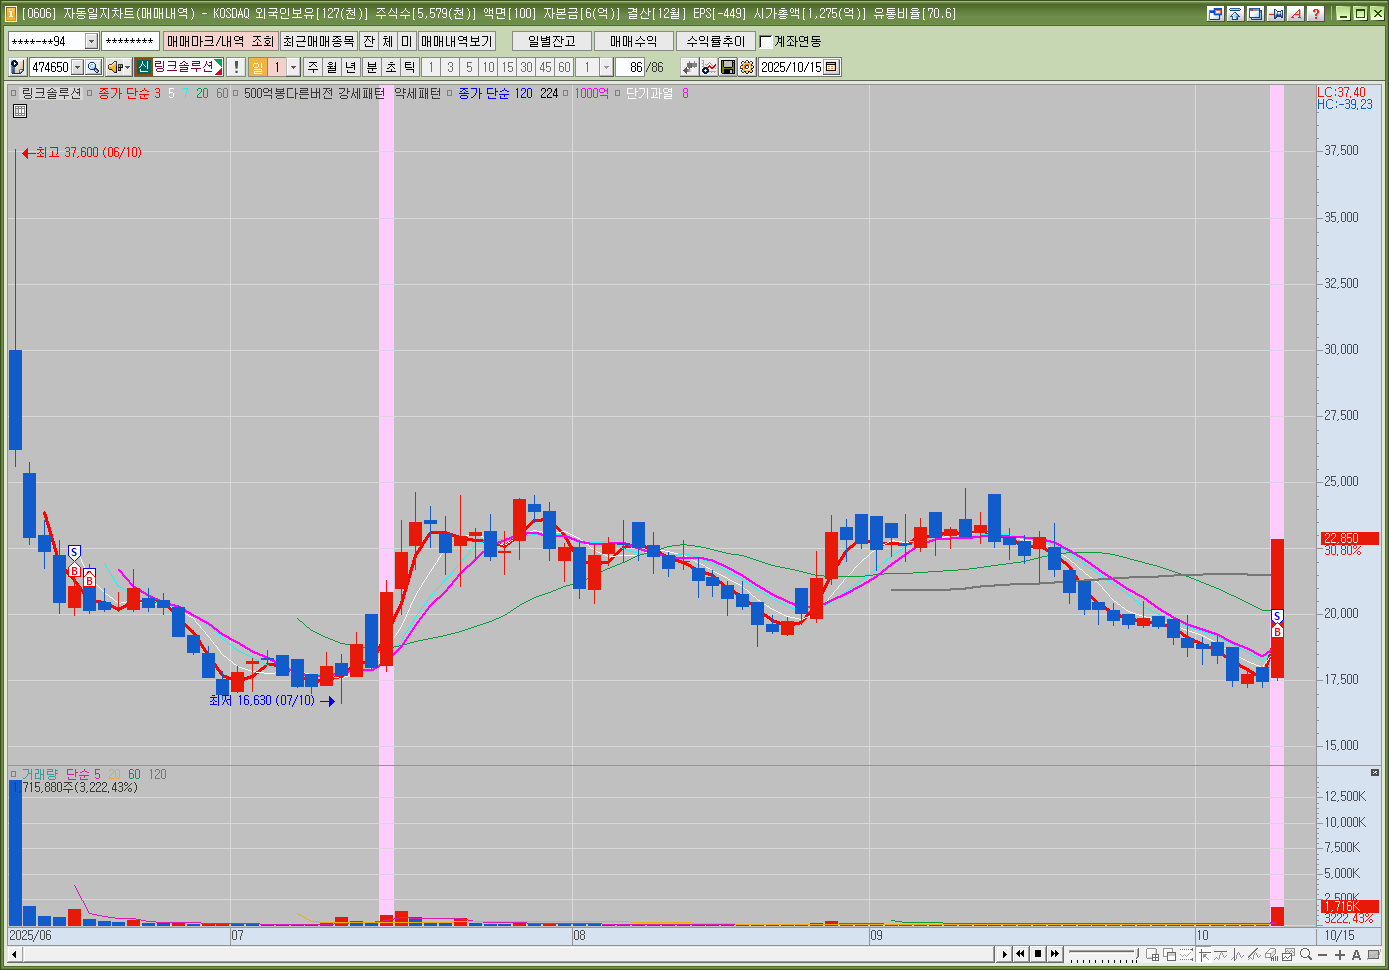This screenshot has height=970, width=1389.
Task: Open the calendar date picker icon
Action: point(831,67)
